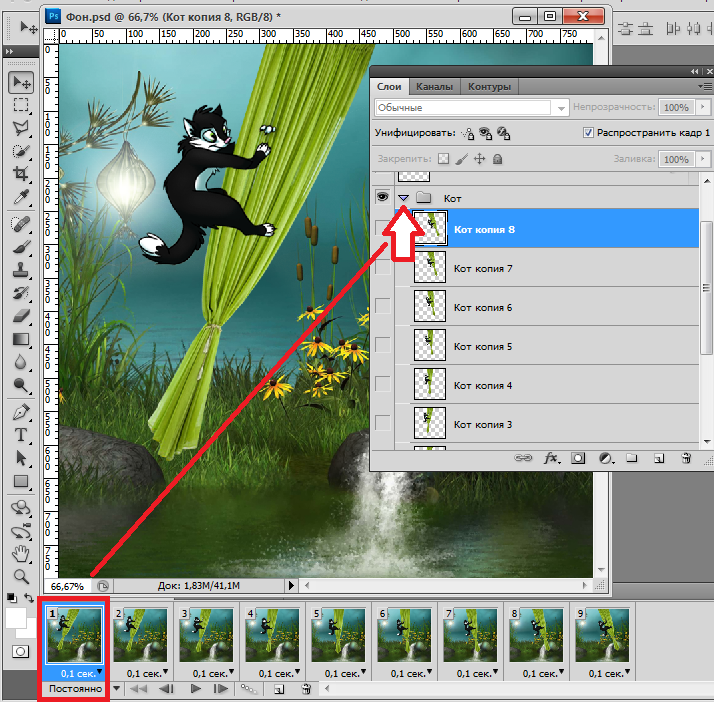Toggle lock transparent pixels
The image size is (714, 702).
pyautogui.click(x=444, y=158)
